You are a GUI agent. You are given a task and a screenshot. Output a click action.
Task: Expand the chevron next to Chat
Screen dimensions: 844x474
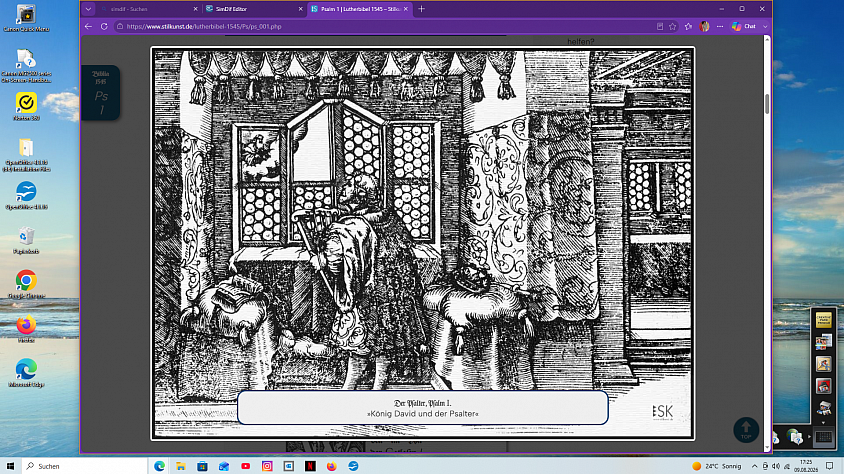pos(765,26)
